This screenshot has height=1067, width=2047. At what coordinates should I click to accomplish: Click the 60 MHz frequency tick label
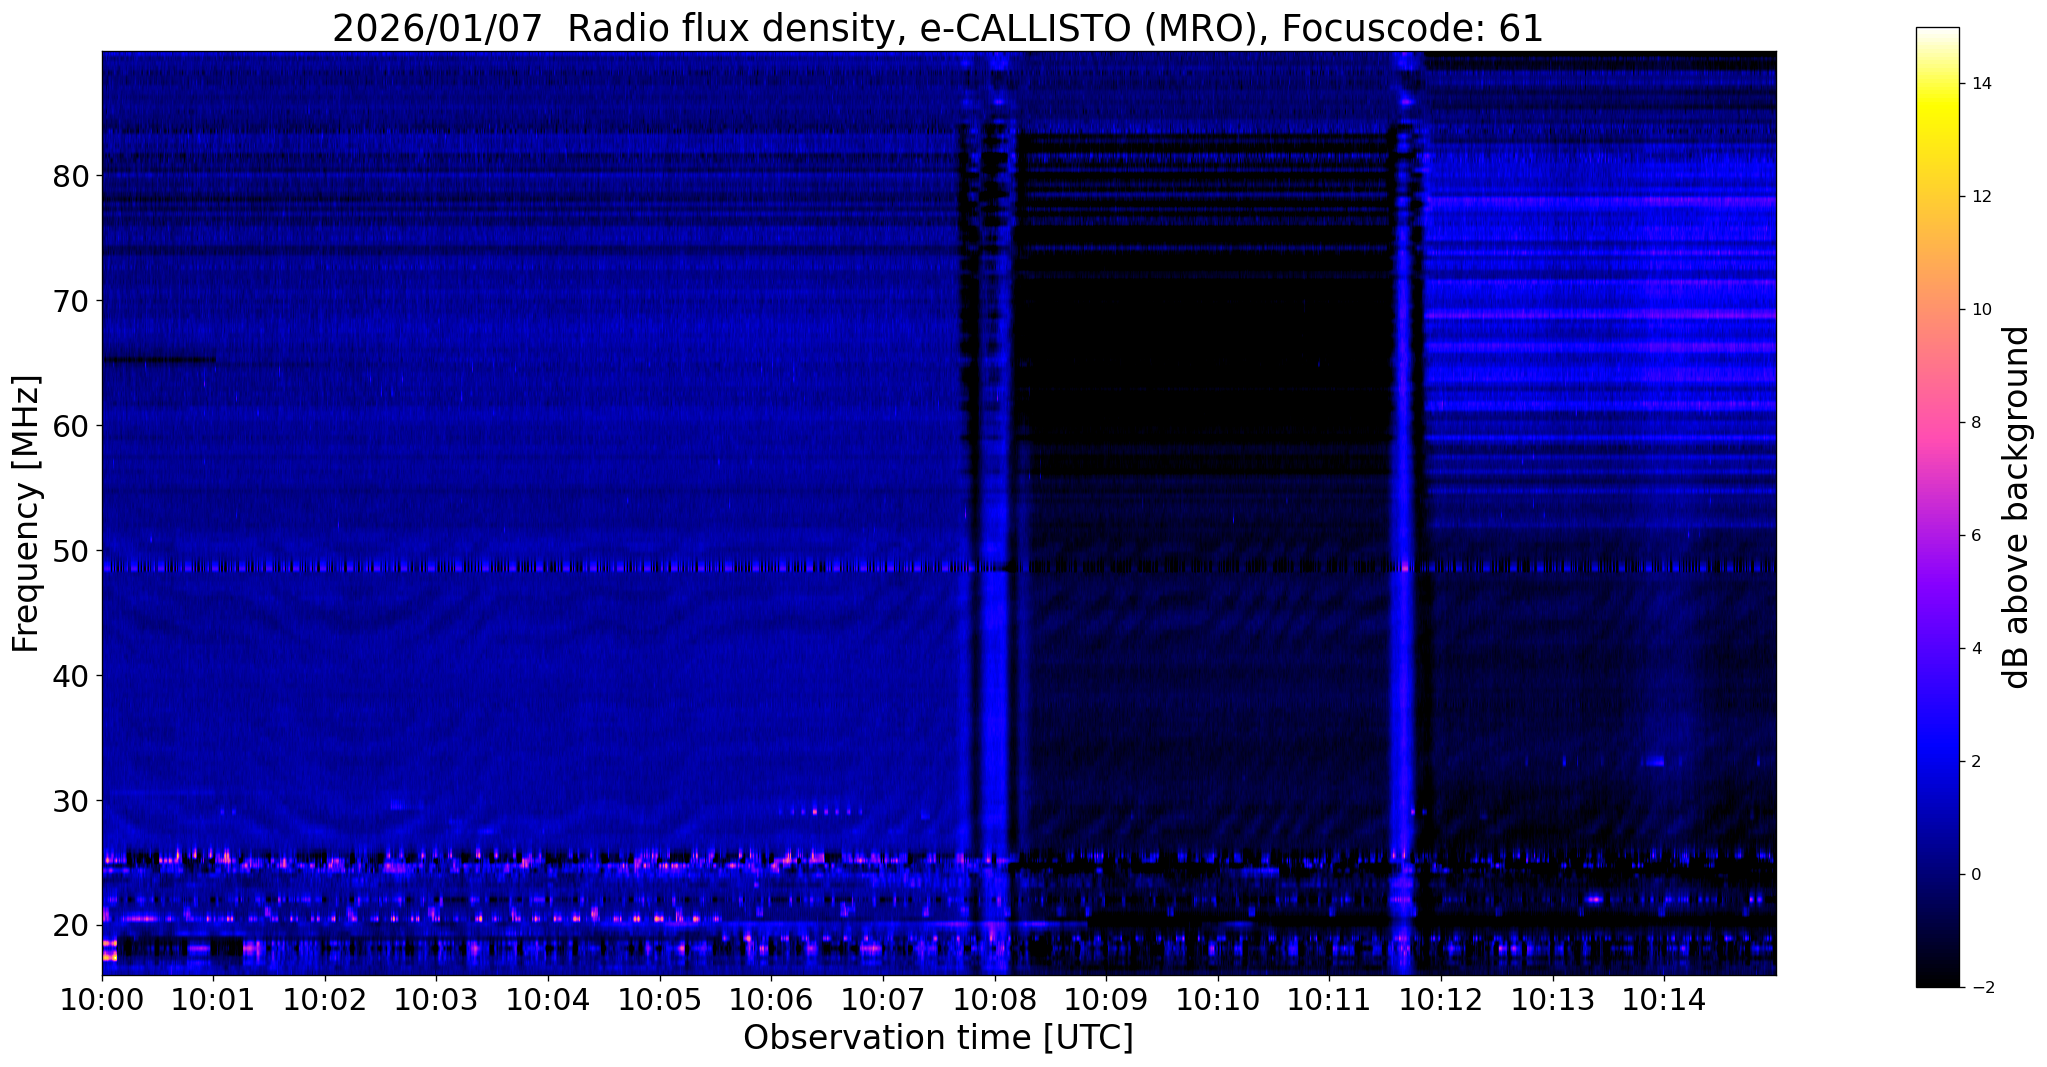click(70, 426)
